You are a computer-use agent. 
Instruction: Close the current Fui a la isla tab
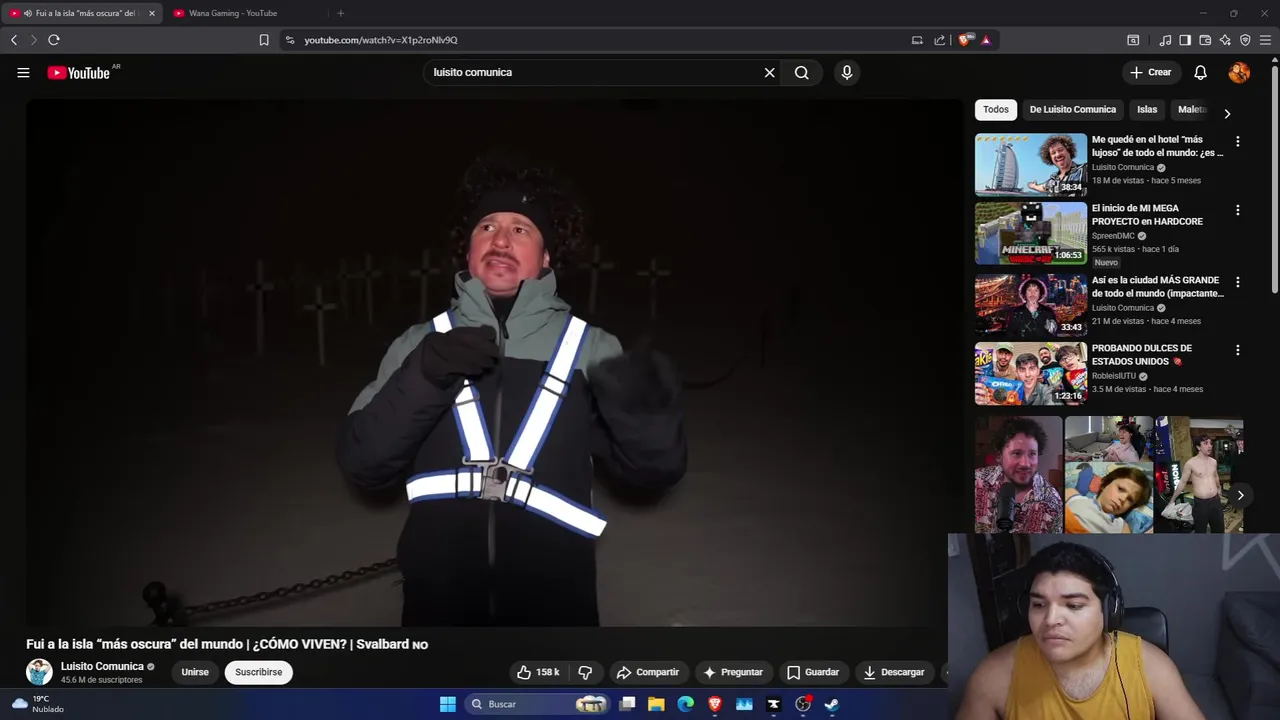[152, 13]
